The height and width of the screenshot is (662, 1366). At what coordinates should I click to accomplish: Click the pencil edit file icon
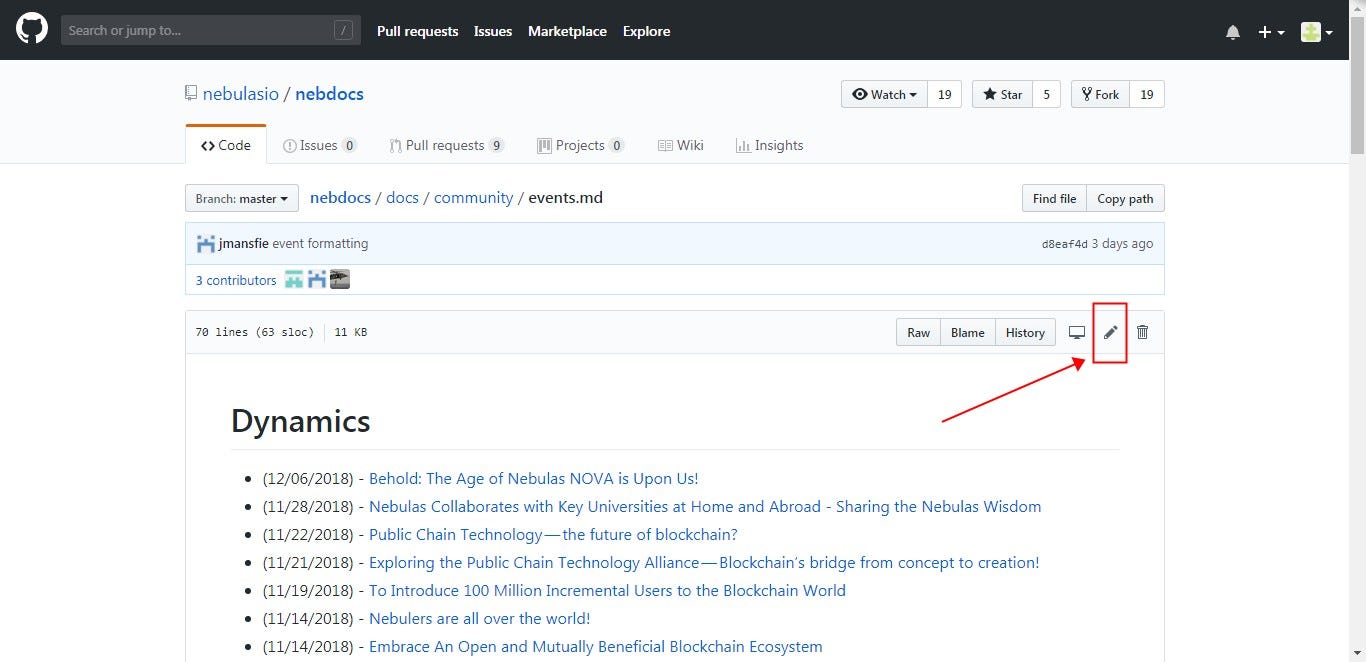[x=1110, y=332]
